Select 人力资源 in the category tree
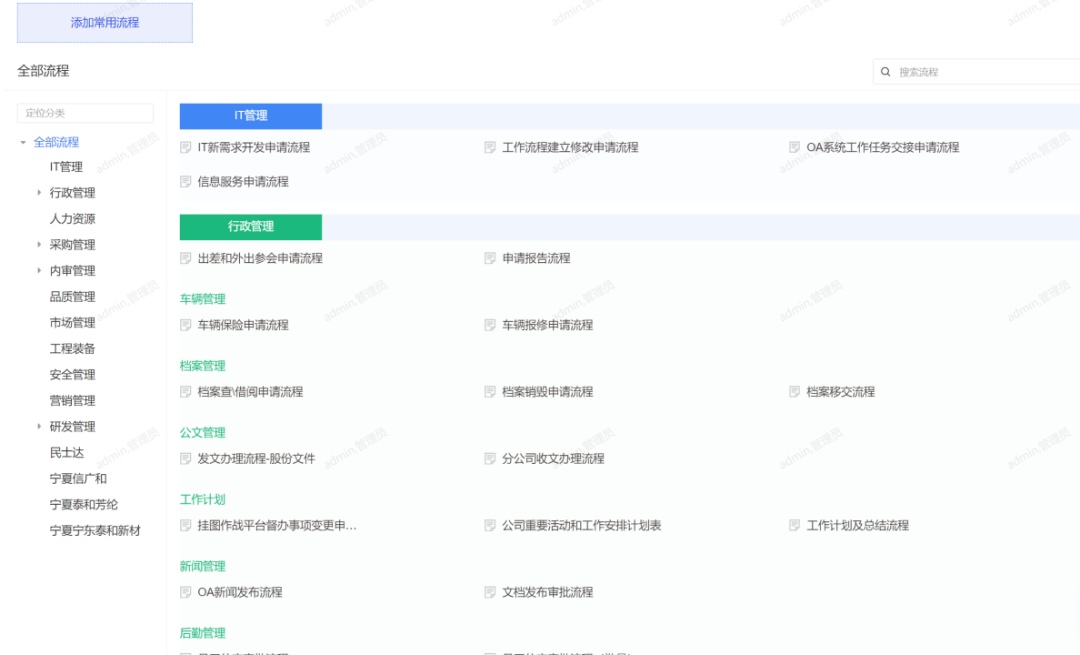Screen dimensions: 1080x655 [72, 219]
